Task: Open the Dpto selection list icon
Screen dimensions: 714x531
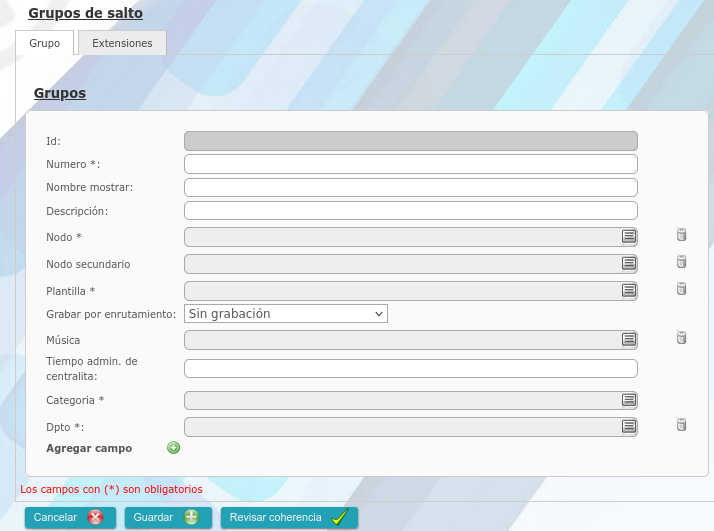Action: (629, 426)
